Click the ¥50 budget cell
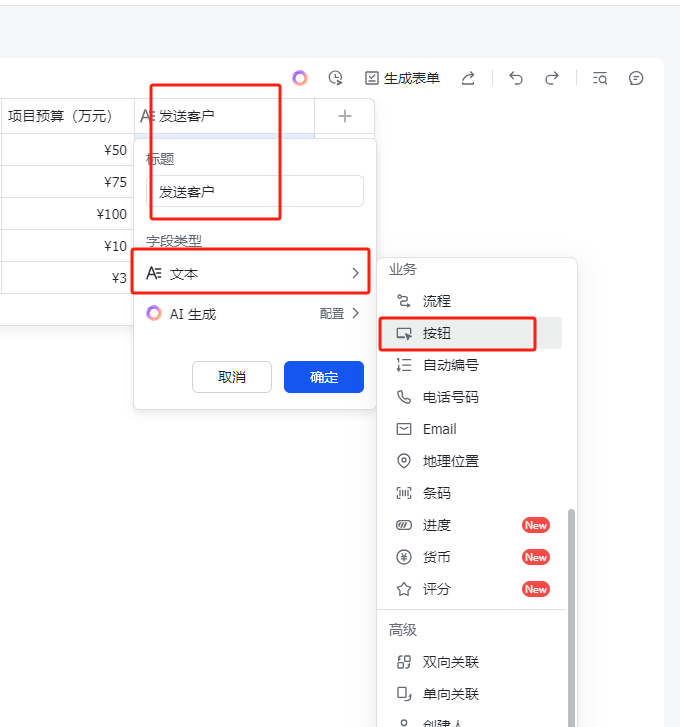The width and height of the screenshot is (680, 727). pyautogui.click(x=67, y=150)
